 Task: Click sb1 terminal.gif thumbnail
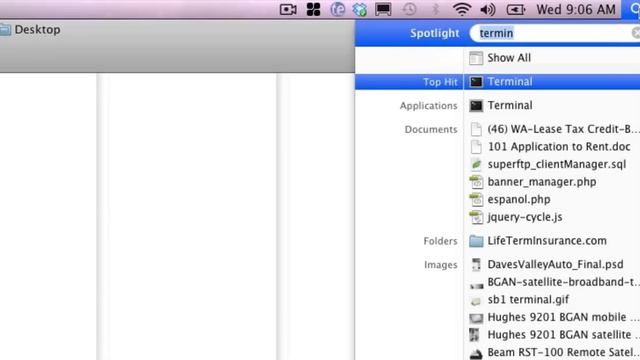point(476,302)
